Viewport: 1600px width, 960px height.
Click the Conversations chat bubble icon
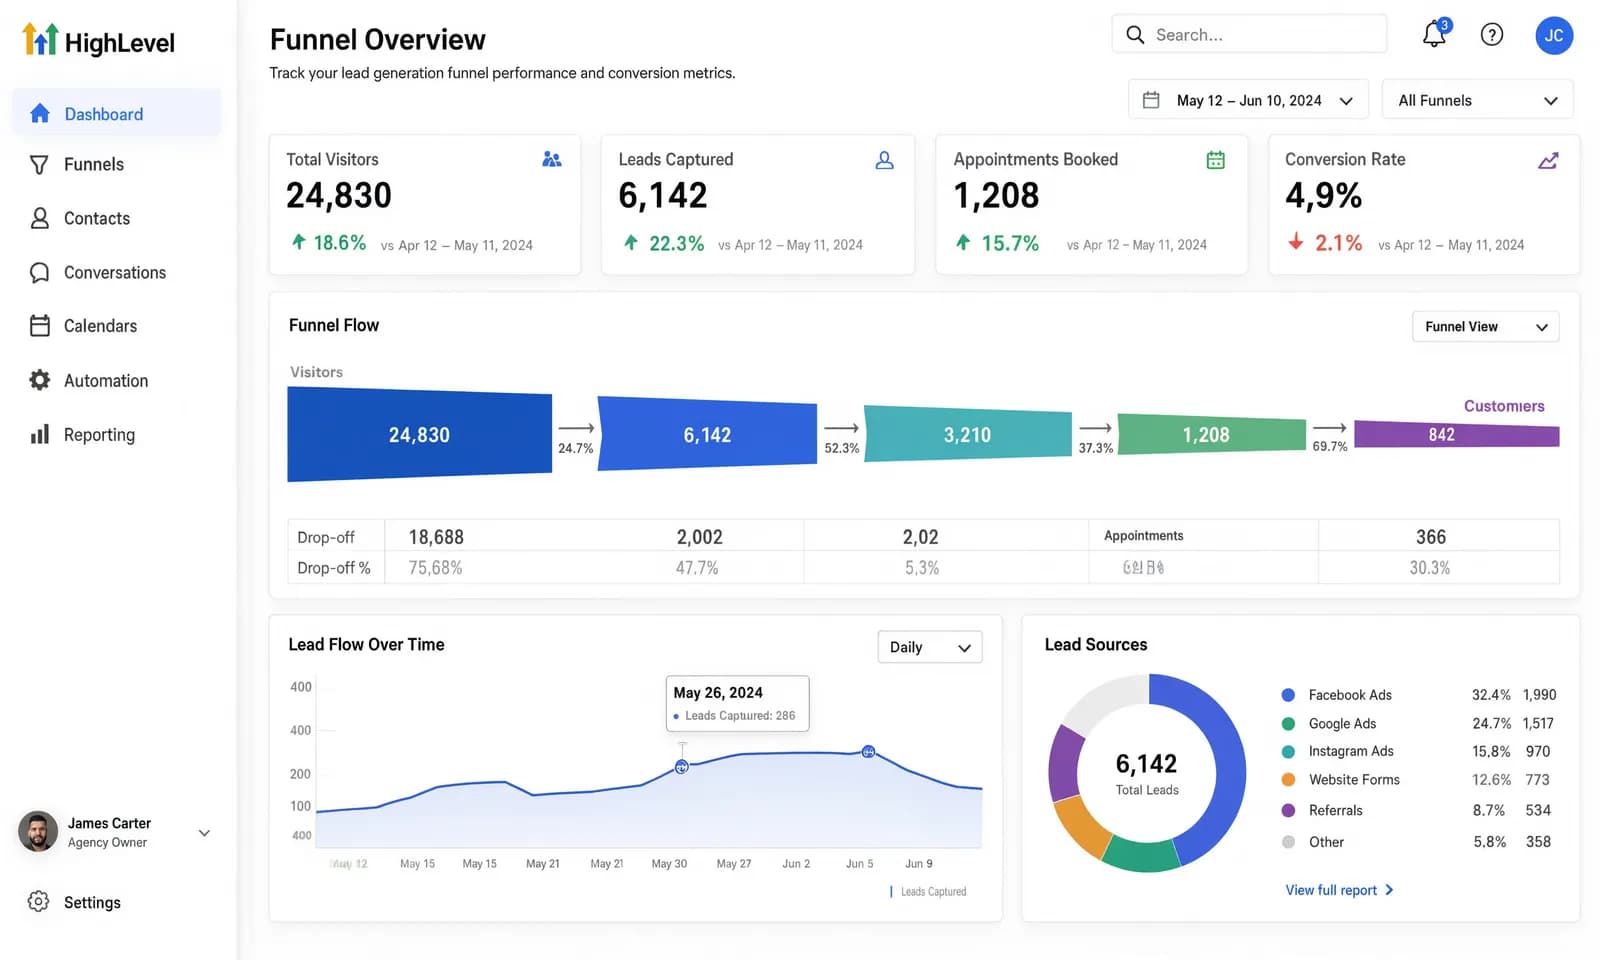click(x=40, y=272)
